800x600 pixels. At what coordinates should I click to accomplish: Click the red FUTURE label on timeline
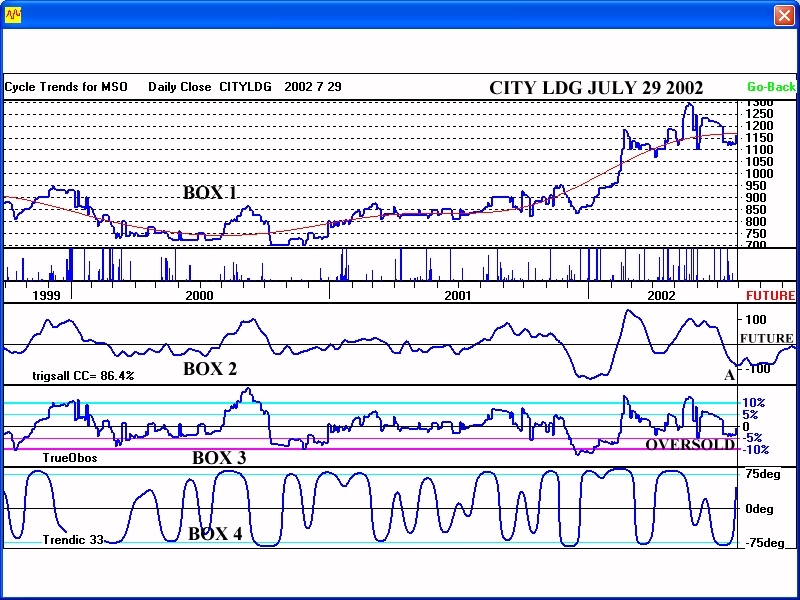[770, 296]
